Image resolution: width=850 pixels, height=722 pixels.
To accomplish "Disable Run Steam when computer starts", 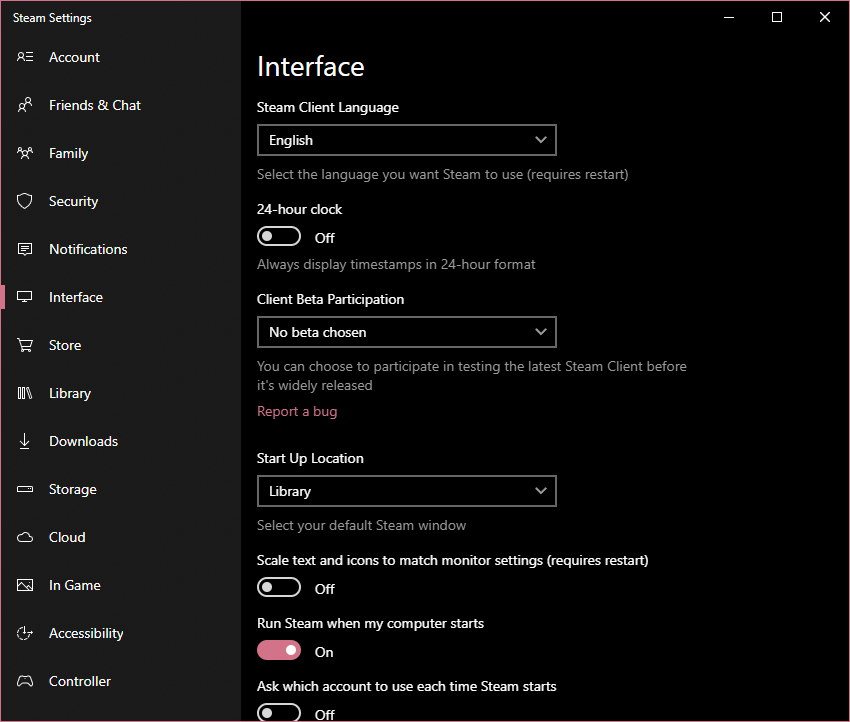I will tap(279, 650).
